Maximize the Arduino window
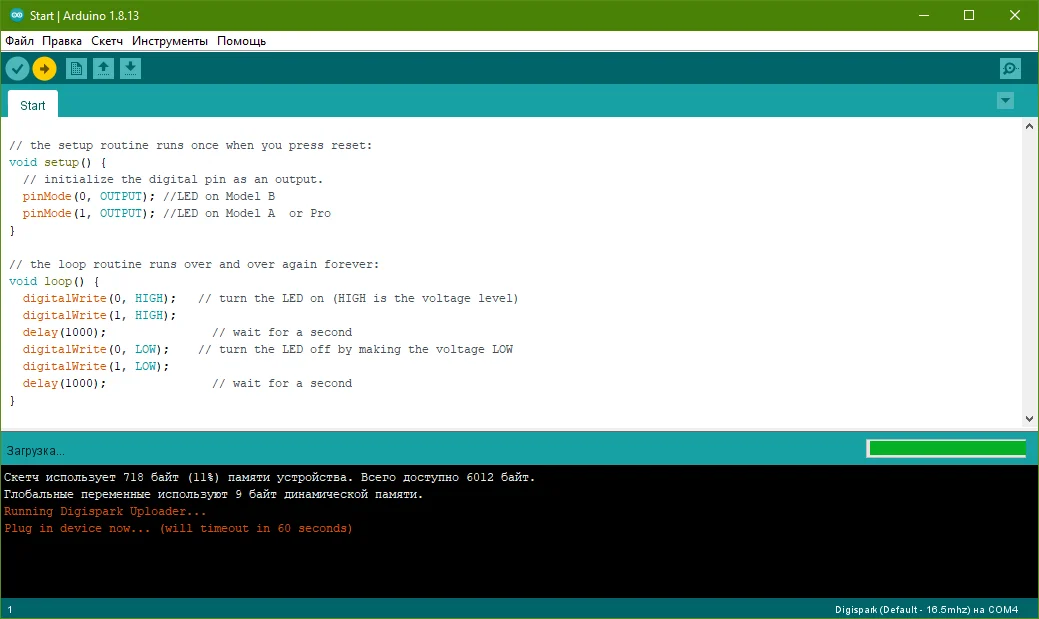This screenshot has width=1039, height=619. tap(969, 15)
